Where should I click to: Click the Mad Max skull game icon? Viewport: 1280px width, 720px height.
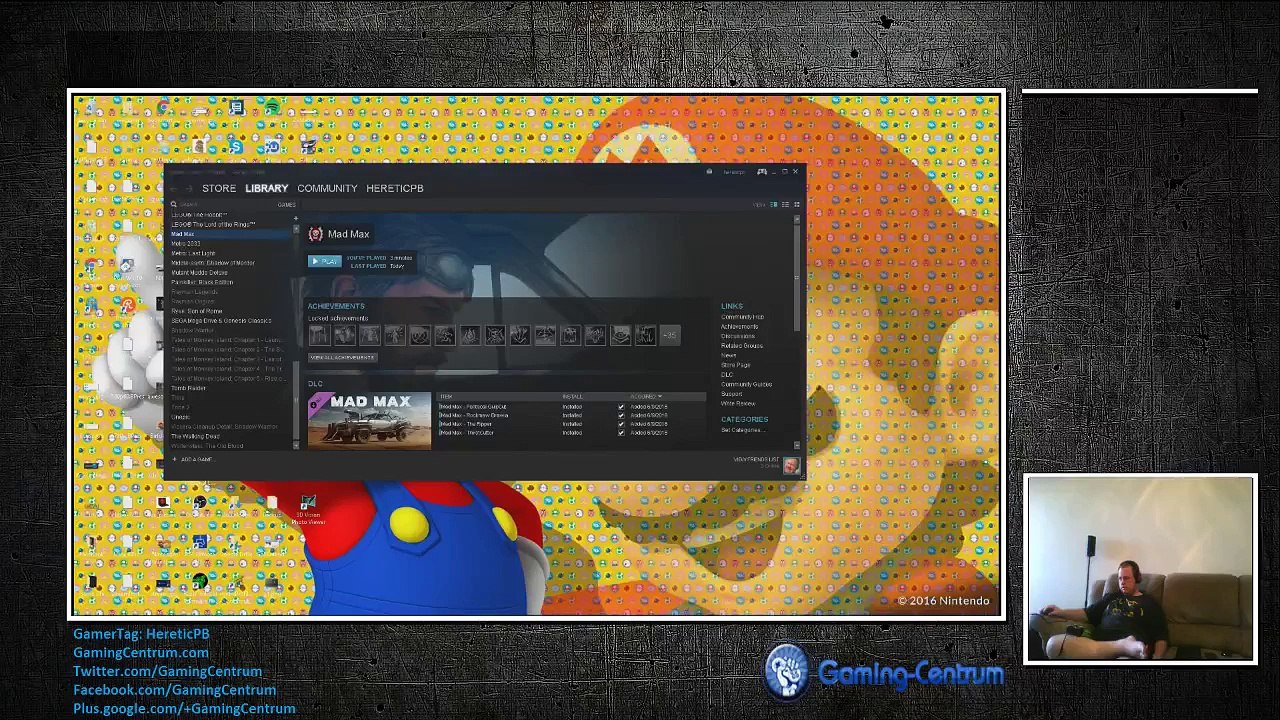coord(316,234)
